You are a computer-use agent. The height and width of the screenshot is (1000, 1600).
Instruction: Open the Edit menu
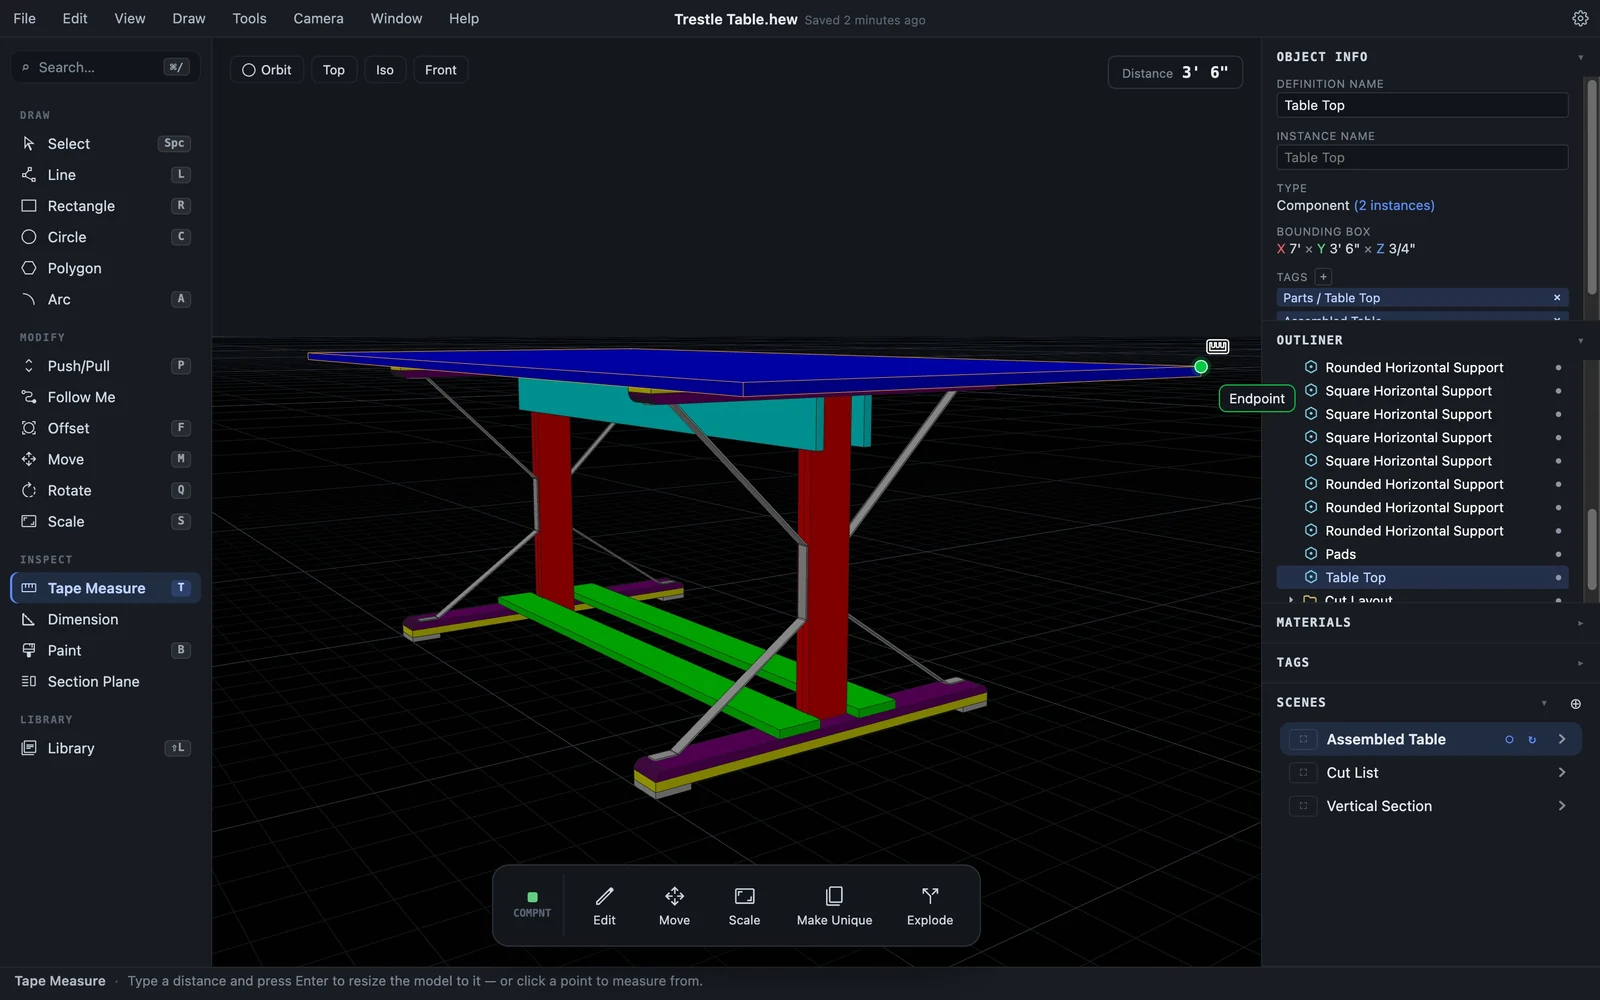coord(75,18)
